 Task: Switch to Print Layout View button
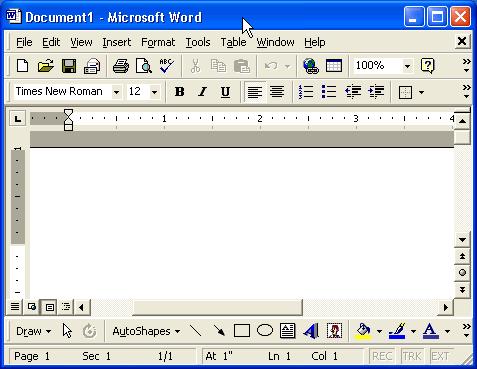tap(49, 307)
